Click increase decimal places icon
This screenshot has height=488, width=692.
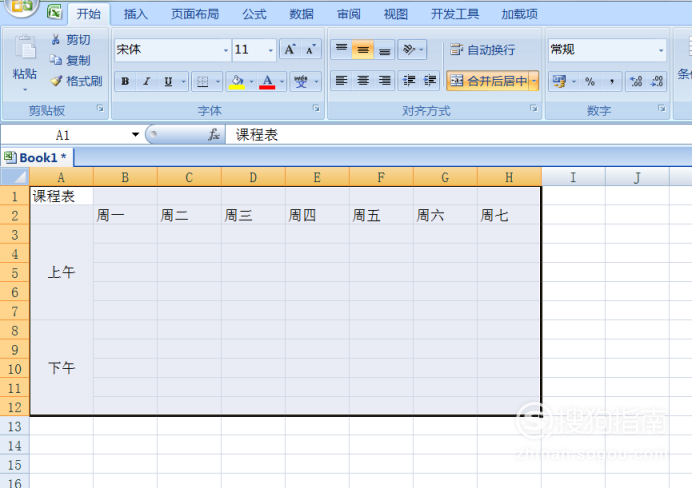pyautogui.click(x=636, y=82)
